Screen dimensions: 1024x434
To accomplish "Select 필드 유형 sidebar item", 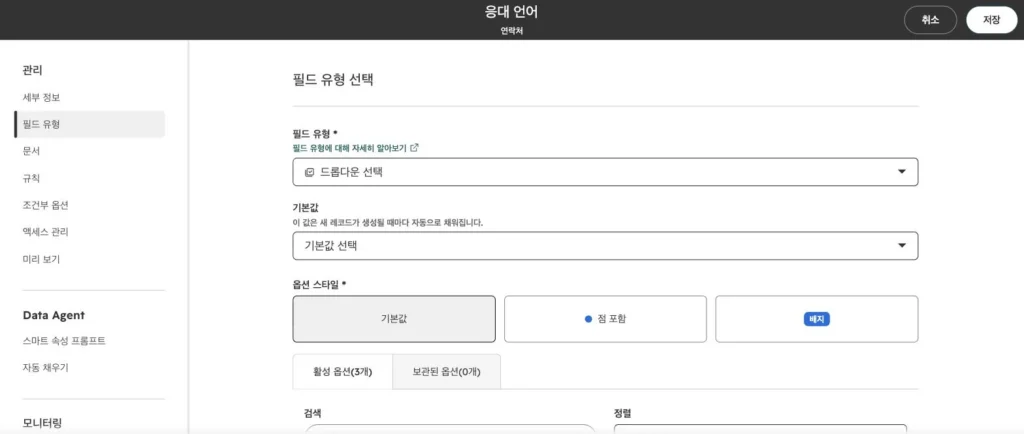I will [89, 124].
